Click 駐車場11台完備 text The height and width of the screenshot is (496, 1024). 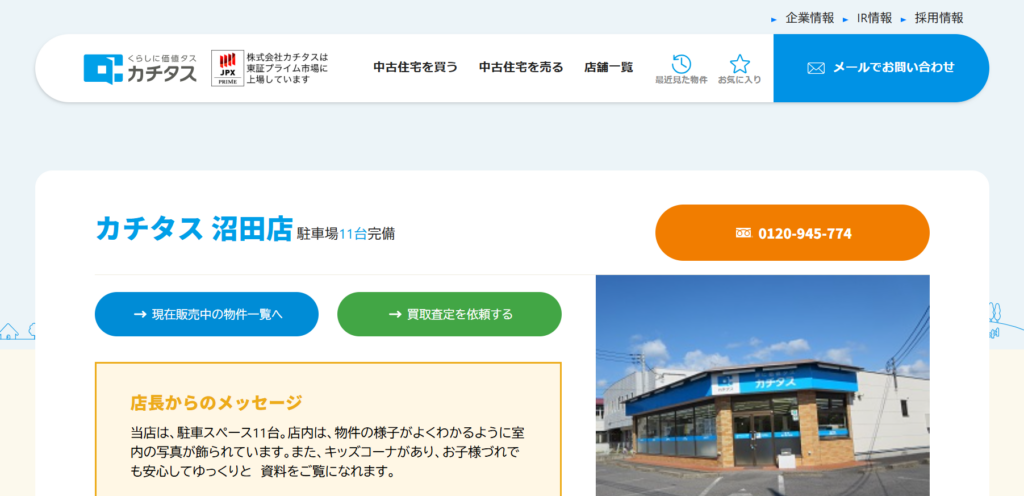(345, 234)
